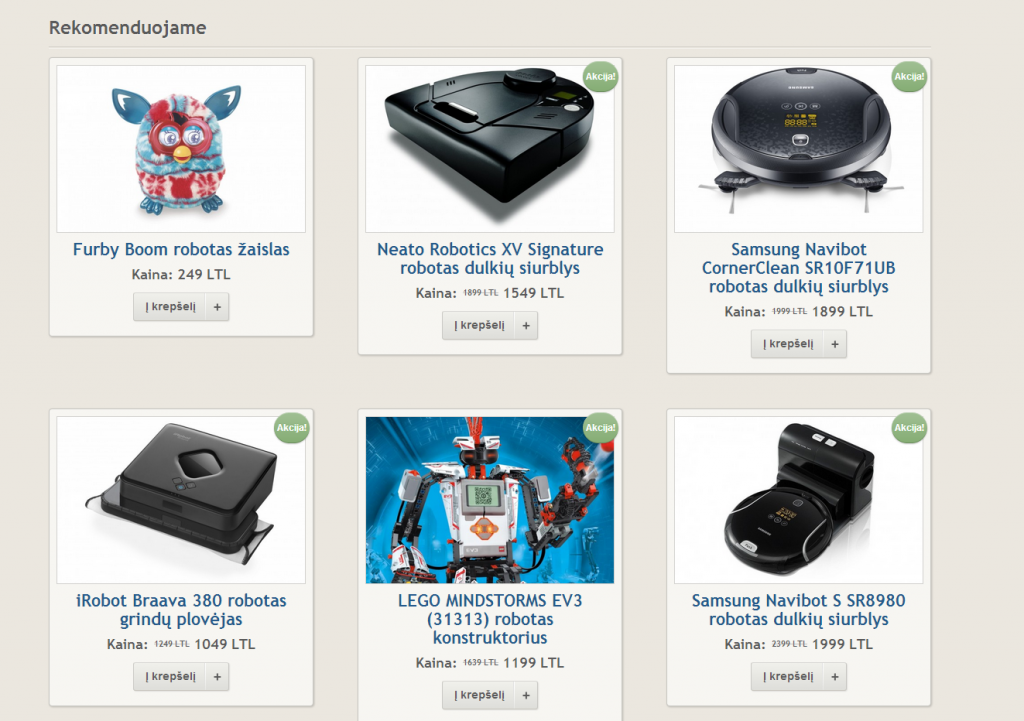The height and width of the screenshot is (721, 1024).
Task: Click the plus icon under Neato Robotics XV Signature
Action: pos(526,325)
